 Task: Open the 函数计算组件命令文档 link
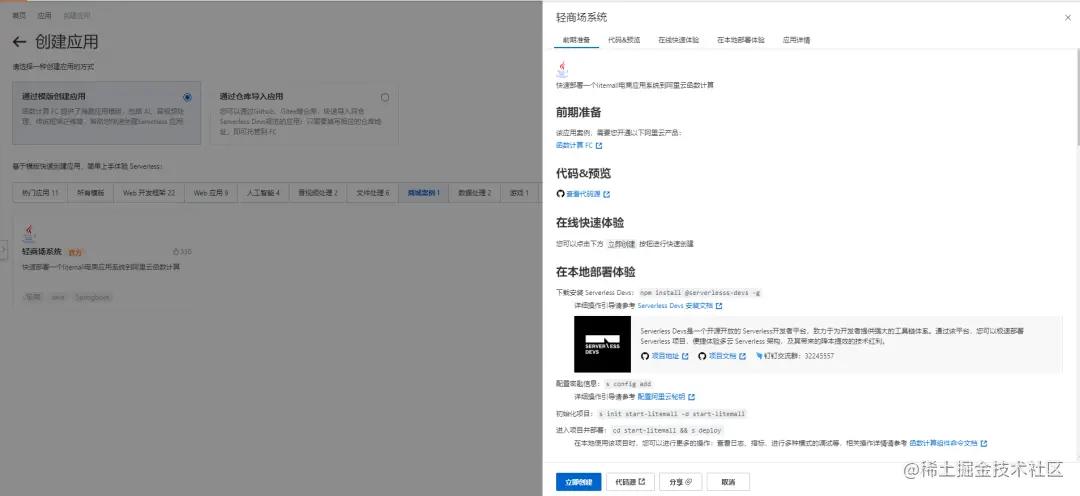click(944, 443)
